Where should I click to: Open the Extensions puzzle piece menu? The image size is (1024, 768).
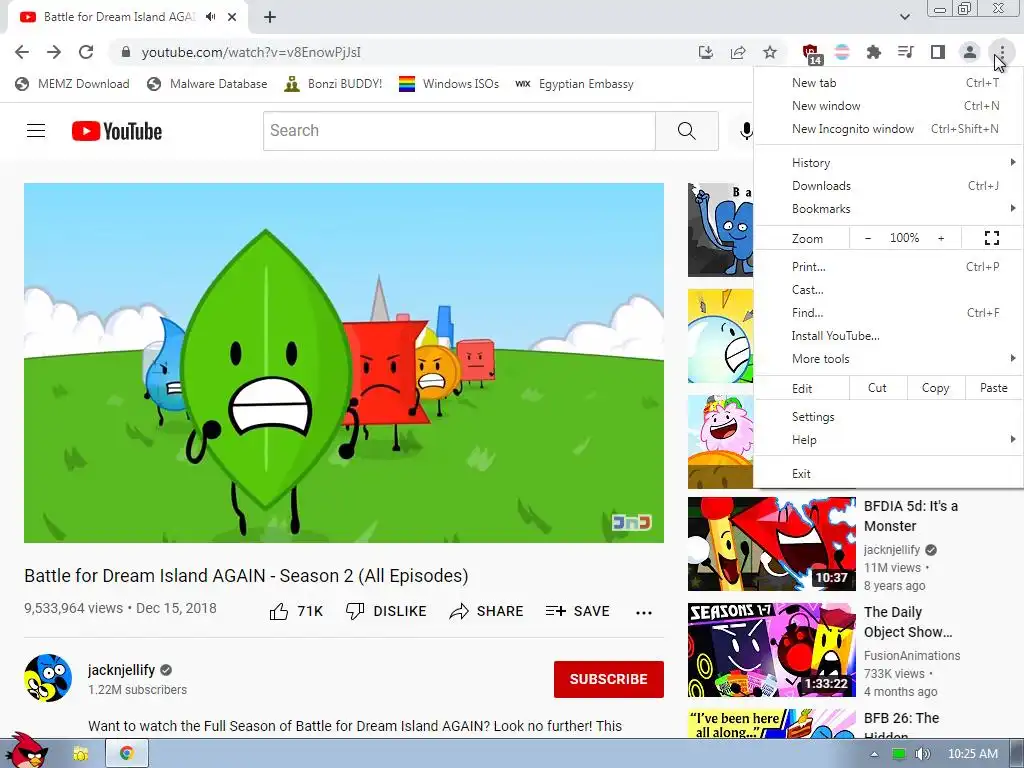tap(874, 52)
